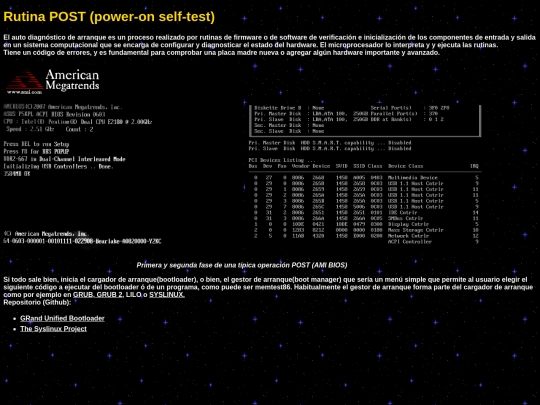Click the "Rutina POST (power-on self-test)" heading
Screen dimensions: 540x405
point(109,17)
